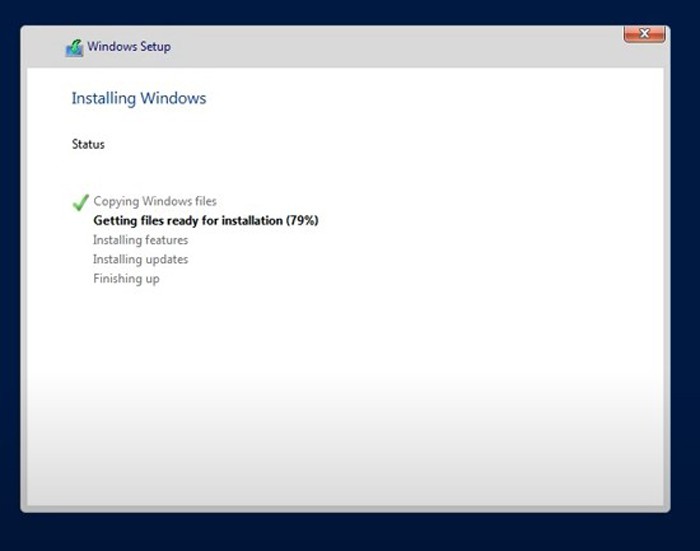Click 'Getting files ready for installation (79%)'
The height and width of the screenshot is (551, 700).
coord(206,221)
